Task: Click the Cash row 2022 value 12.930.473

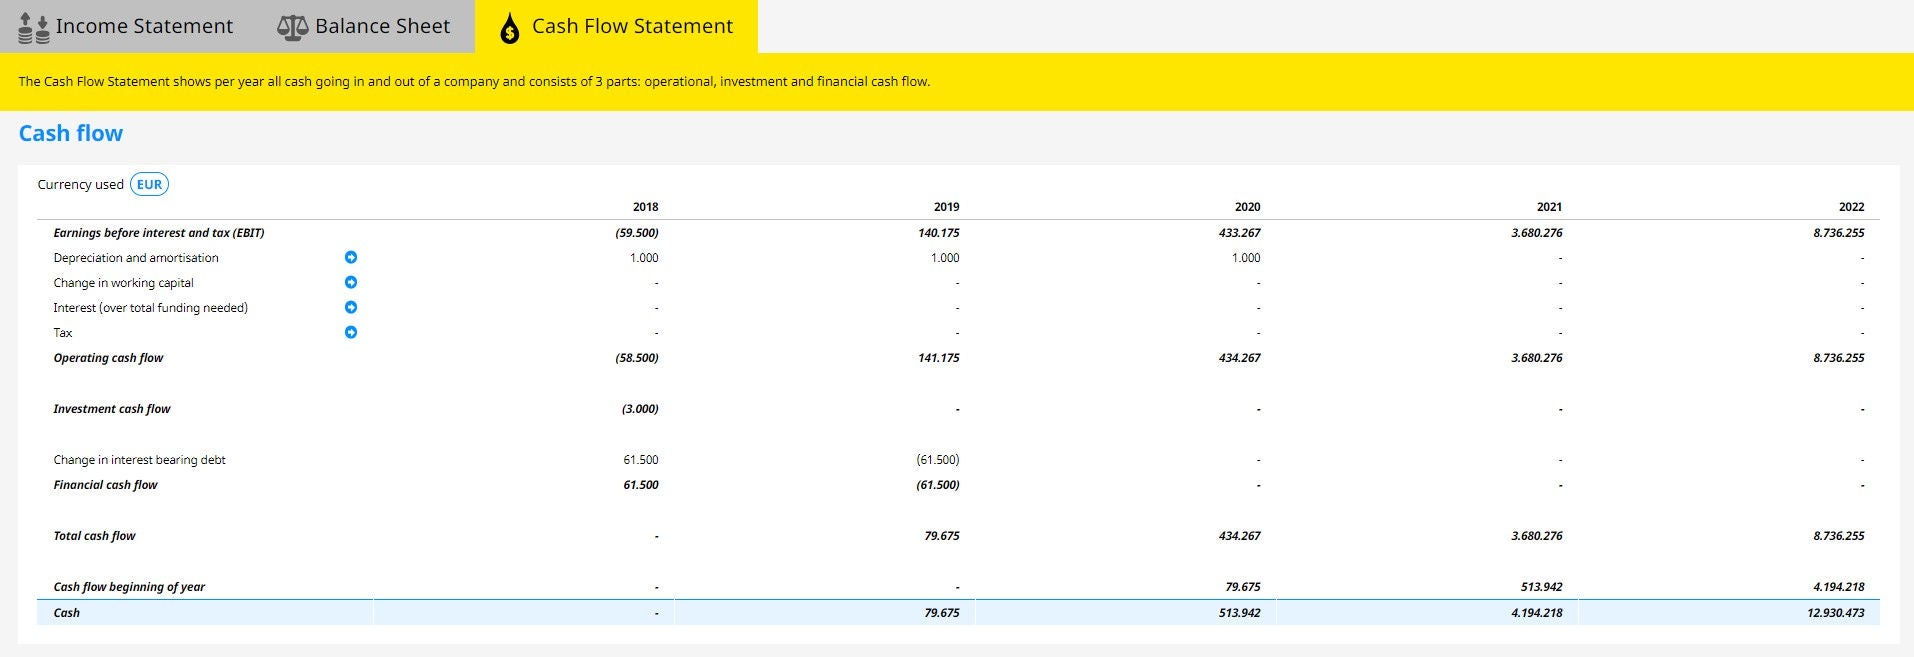Action: 1835,613
